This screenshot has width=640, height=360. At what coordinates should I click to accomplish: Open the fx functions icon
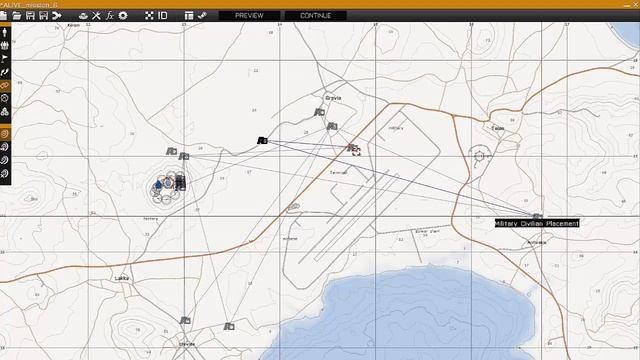(x=109, y=16)
